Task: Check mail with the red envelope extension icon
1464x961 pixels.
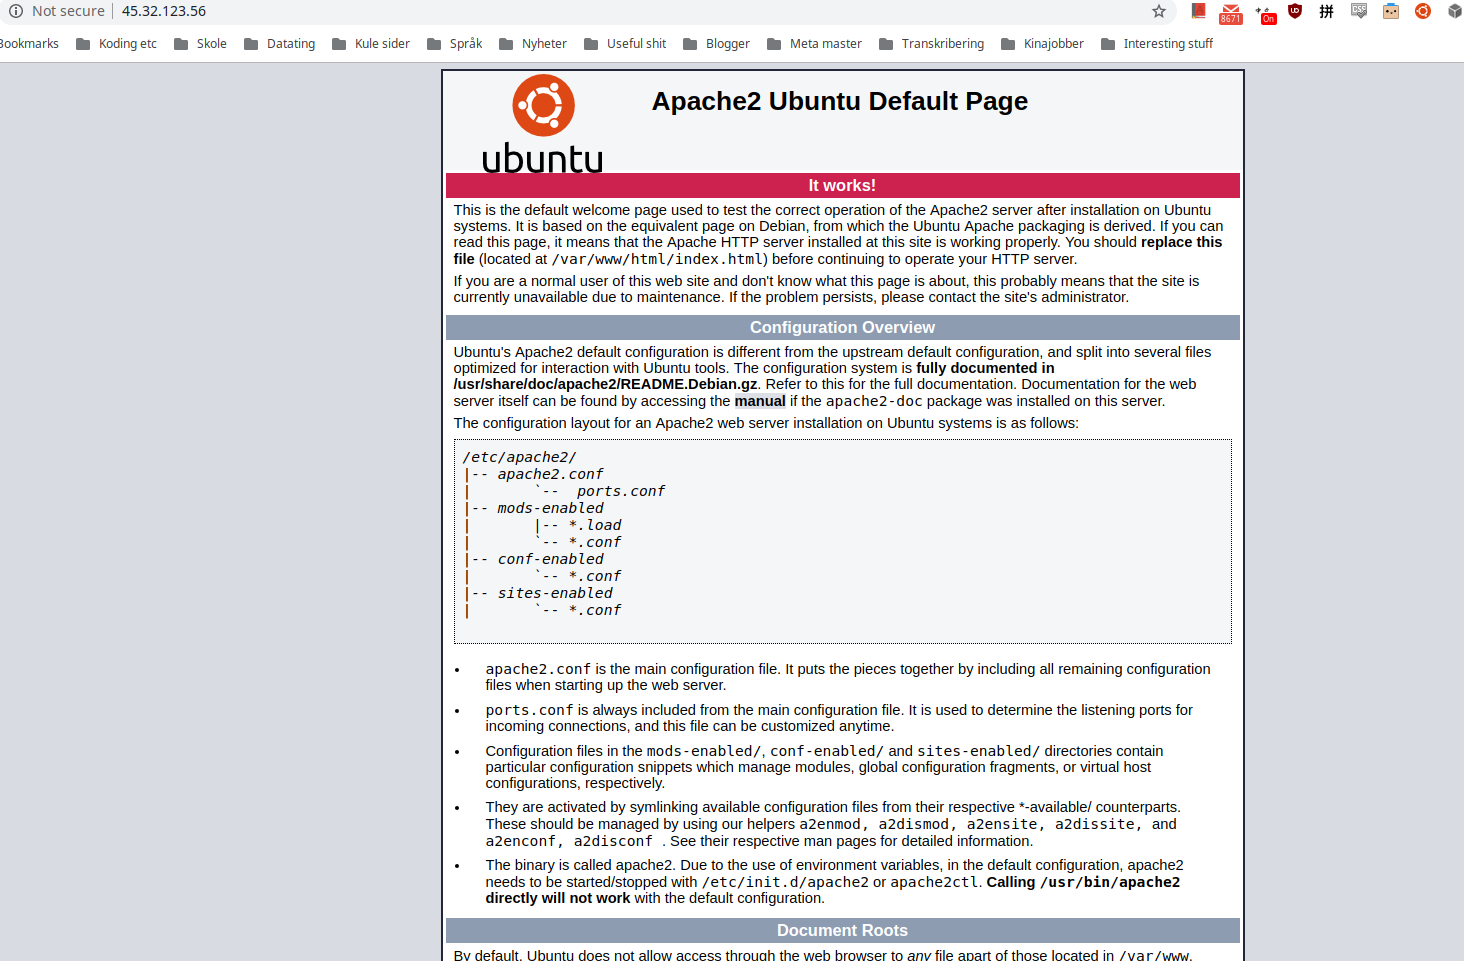Action: [x=1231, y=11]
